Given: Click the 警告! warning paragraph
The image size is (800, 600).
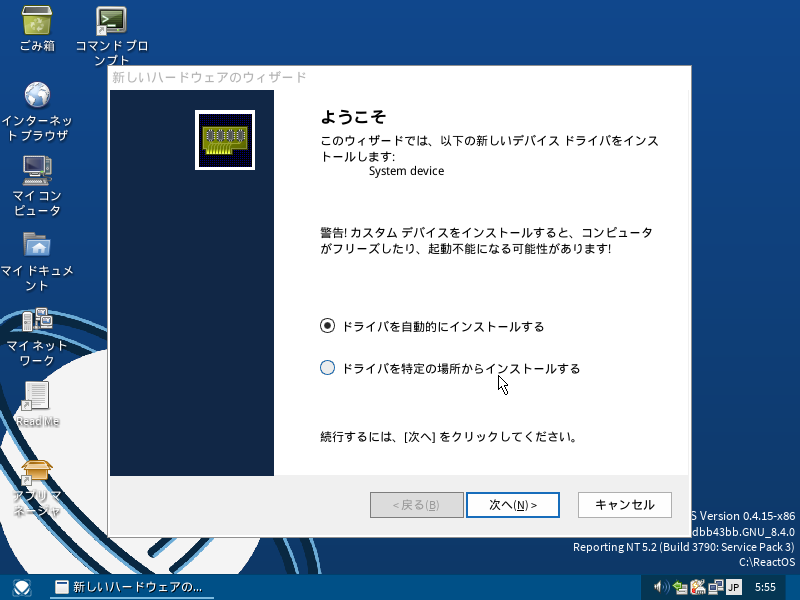Looking at the screenshot, I should [x=486, y=241].
